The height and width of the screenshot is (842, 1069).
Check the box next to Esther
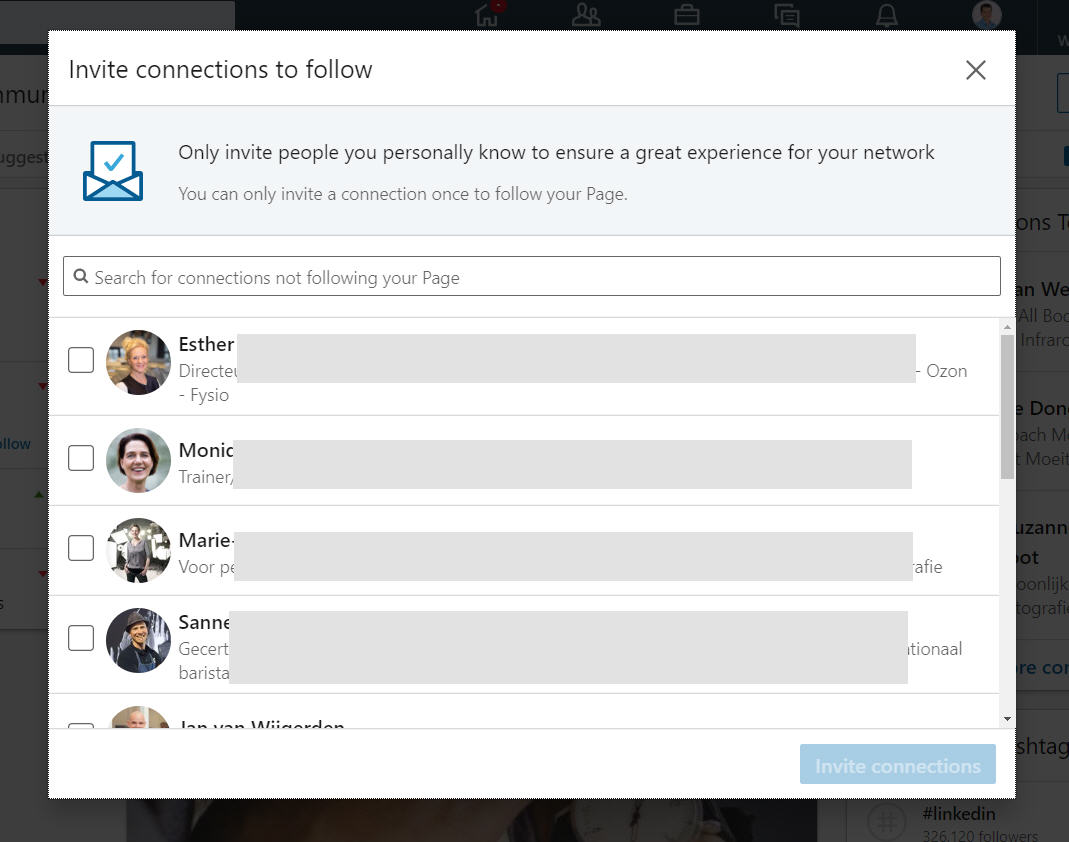tap(81, 360)
